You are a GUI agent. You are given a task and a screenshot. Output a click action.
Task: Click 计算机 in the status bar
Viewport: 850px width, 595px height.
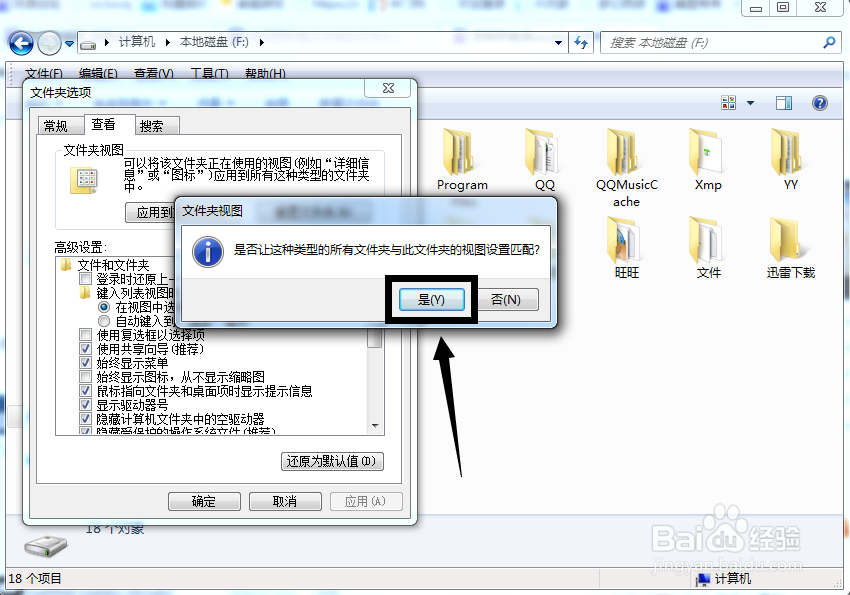point(733,579)
